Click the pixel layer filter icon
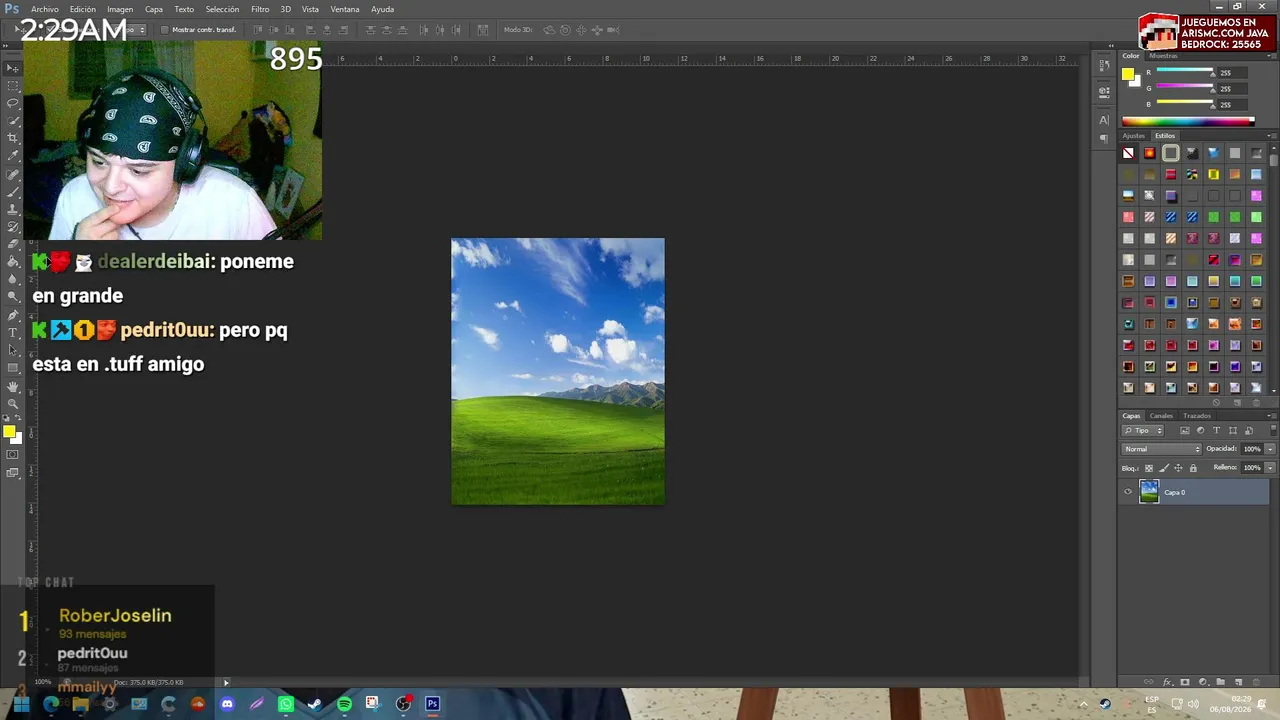Screen dimensions: 1280x720 click(1185, 431)
